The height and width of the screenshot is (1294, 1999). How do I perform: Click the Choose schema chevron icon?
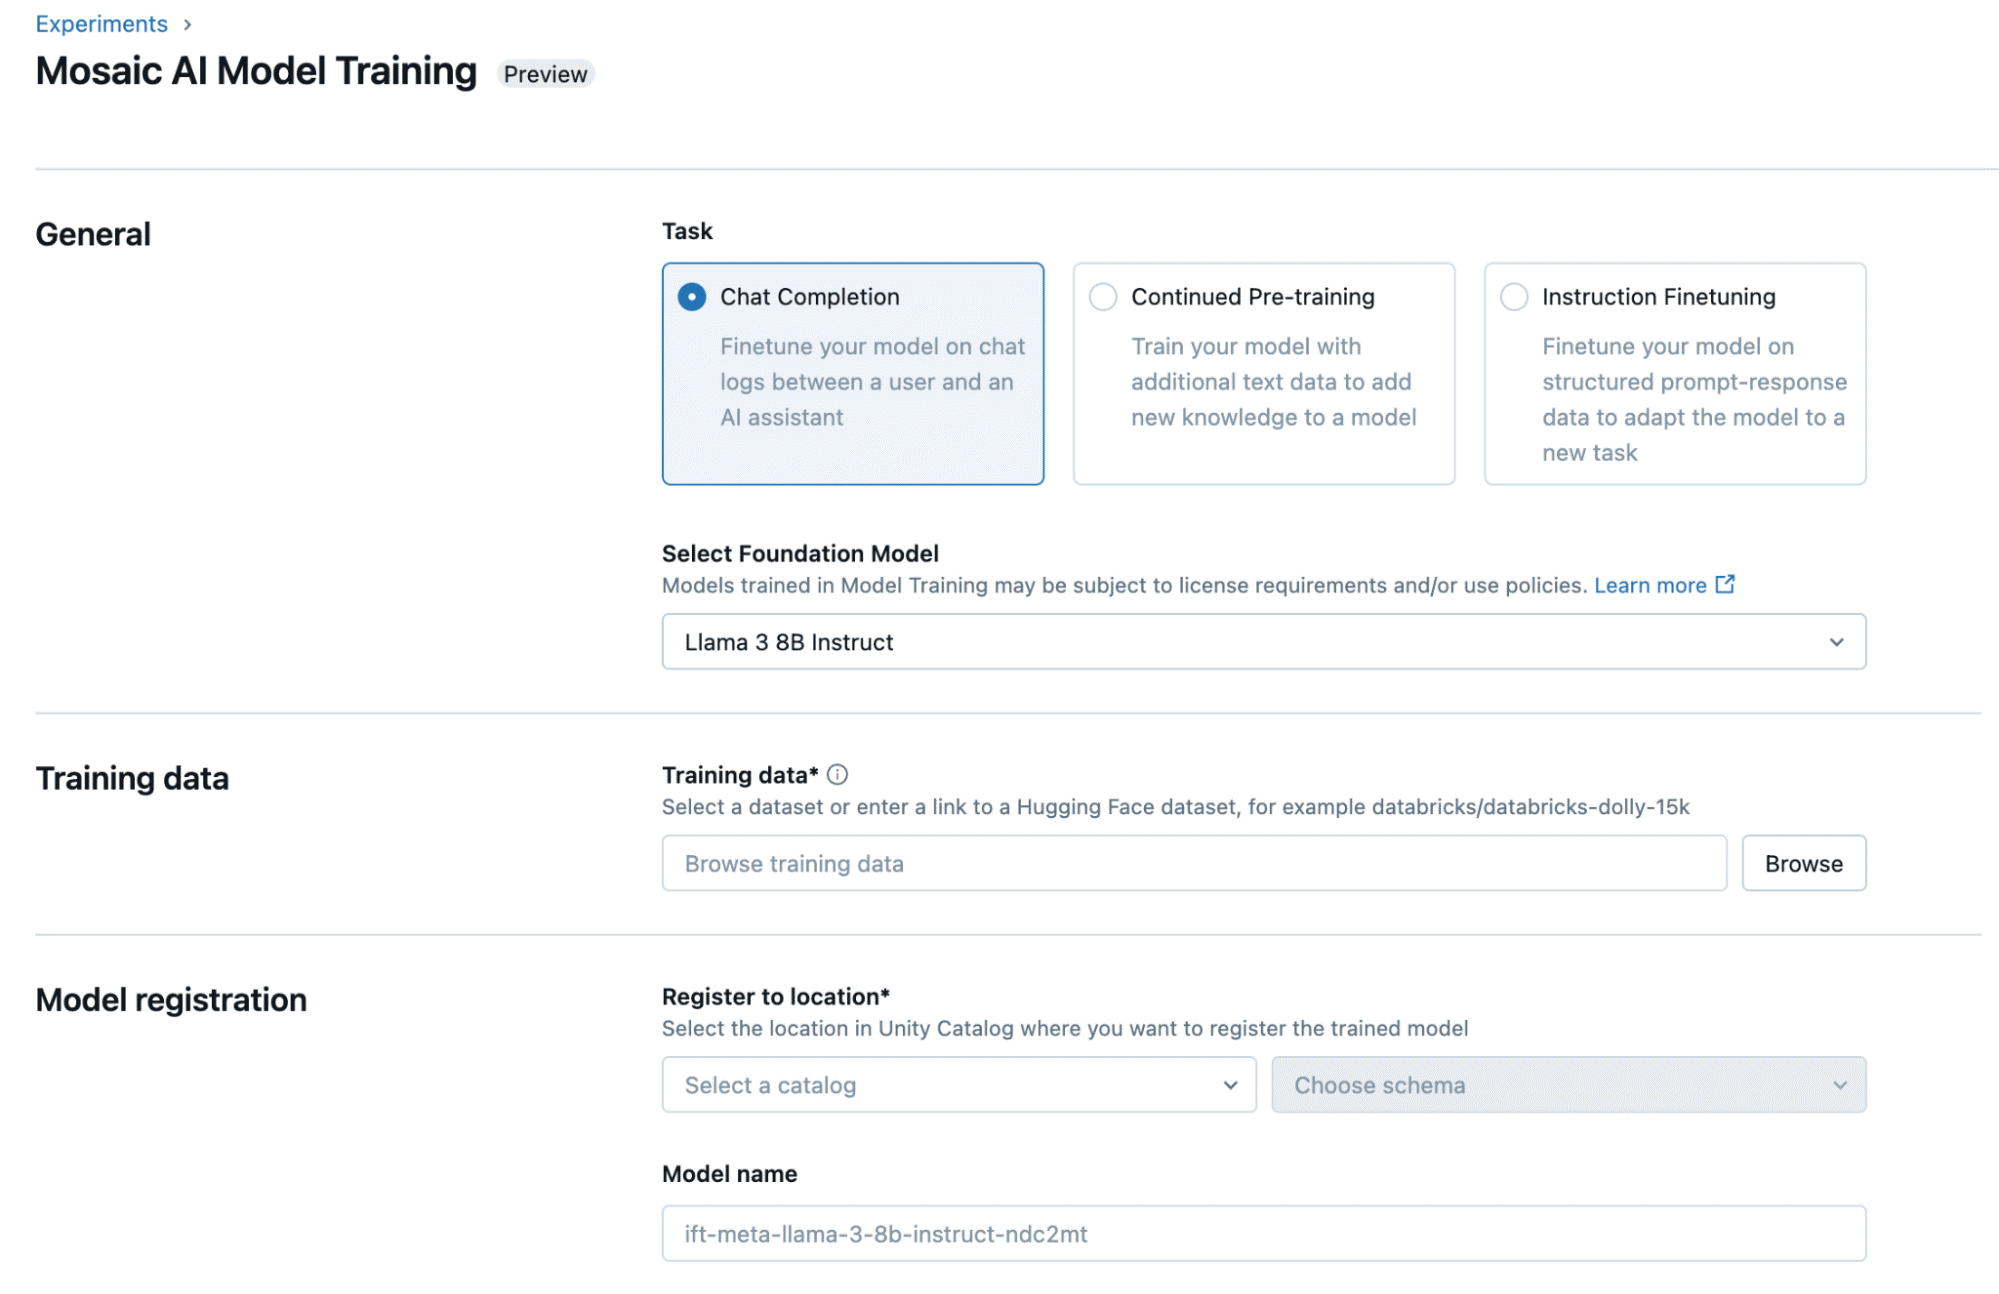1841,1084
